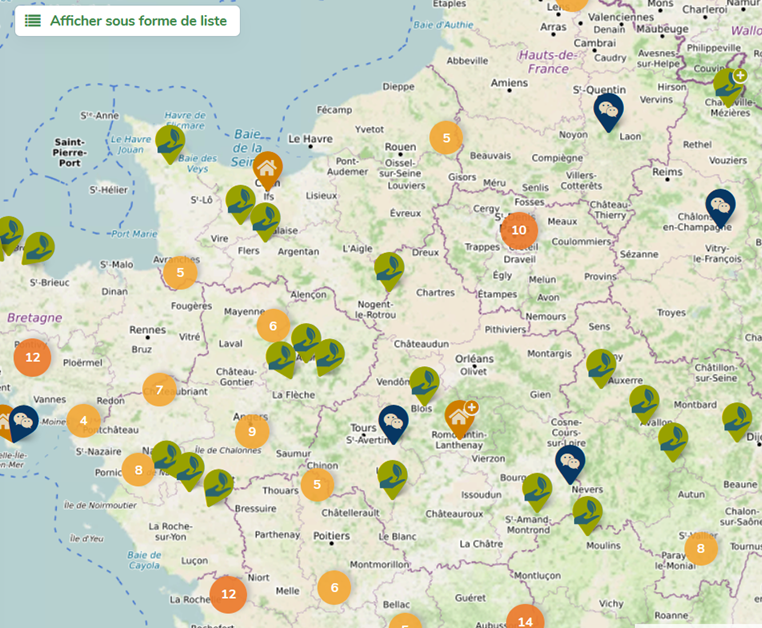Click the green leaf marker near Moulins
Viewport: 762px width, 628px height.
pyautogui.click(x=588, y=514)
